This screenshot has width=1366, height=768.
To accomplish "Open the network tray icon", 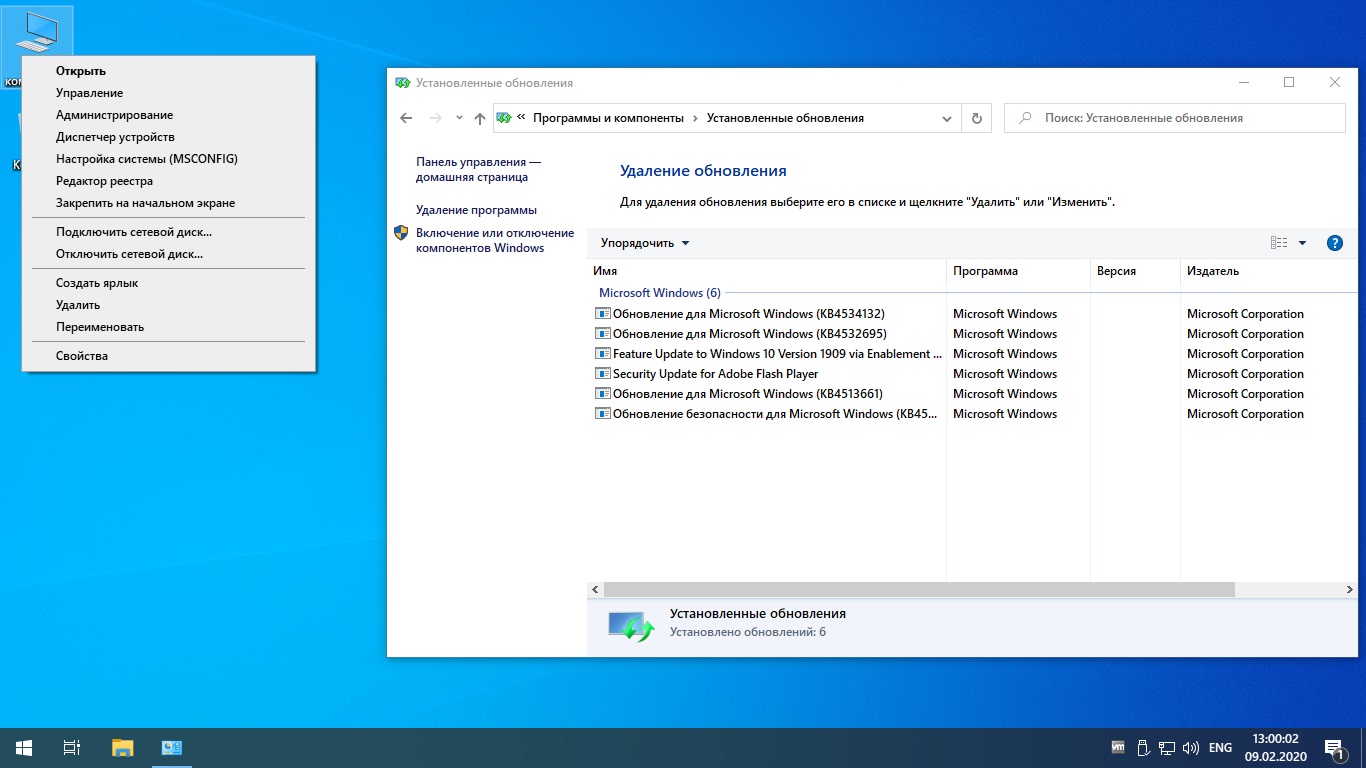I will point(1167,747).
